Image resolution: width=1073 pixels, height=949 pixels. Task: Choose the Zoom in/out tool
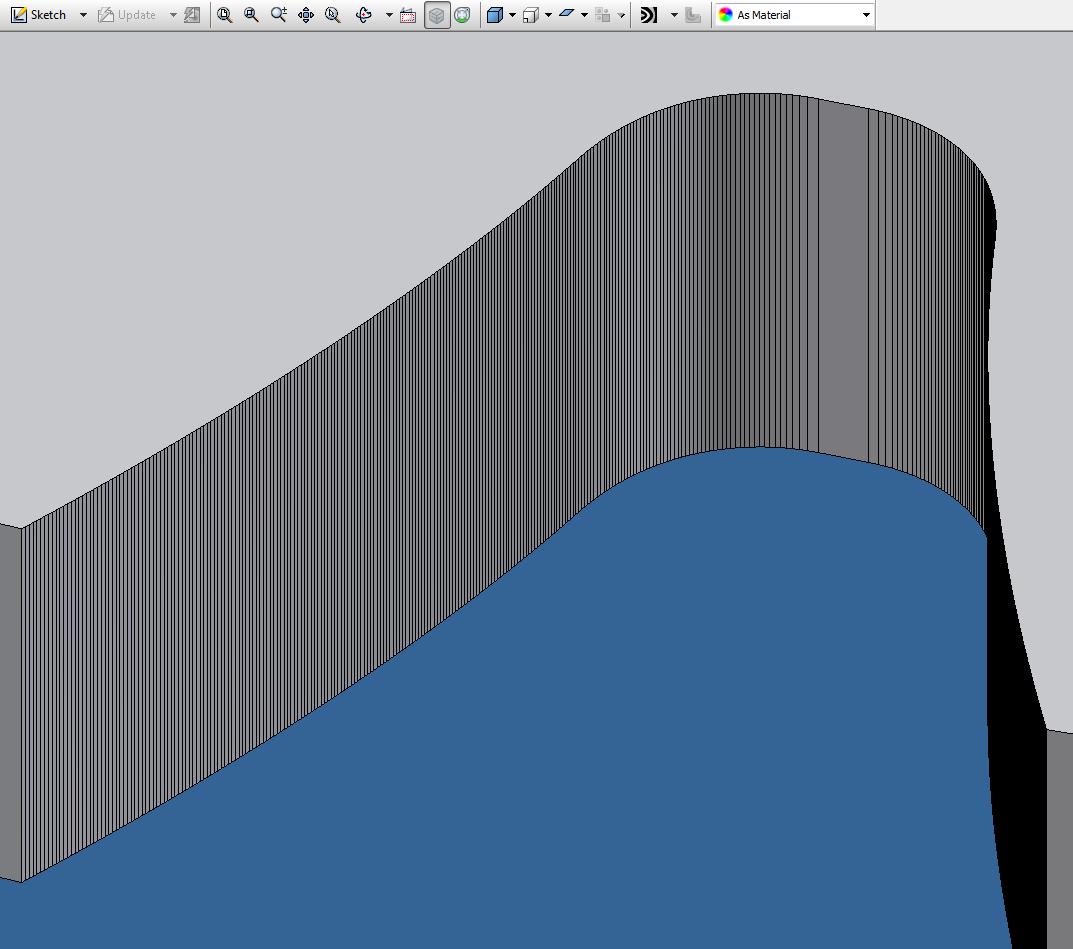click(x=279, y=15)
